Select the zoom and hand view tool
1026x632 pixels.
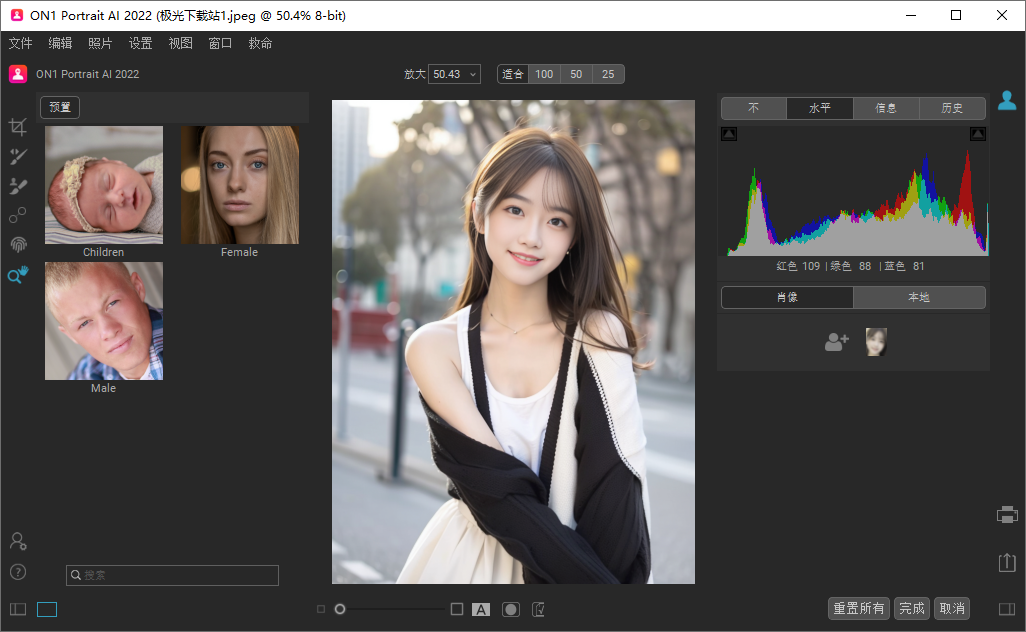pyautogui.click(x=18, y=275)
